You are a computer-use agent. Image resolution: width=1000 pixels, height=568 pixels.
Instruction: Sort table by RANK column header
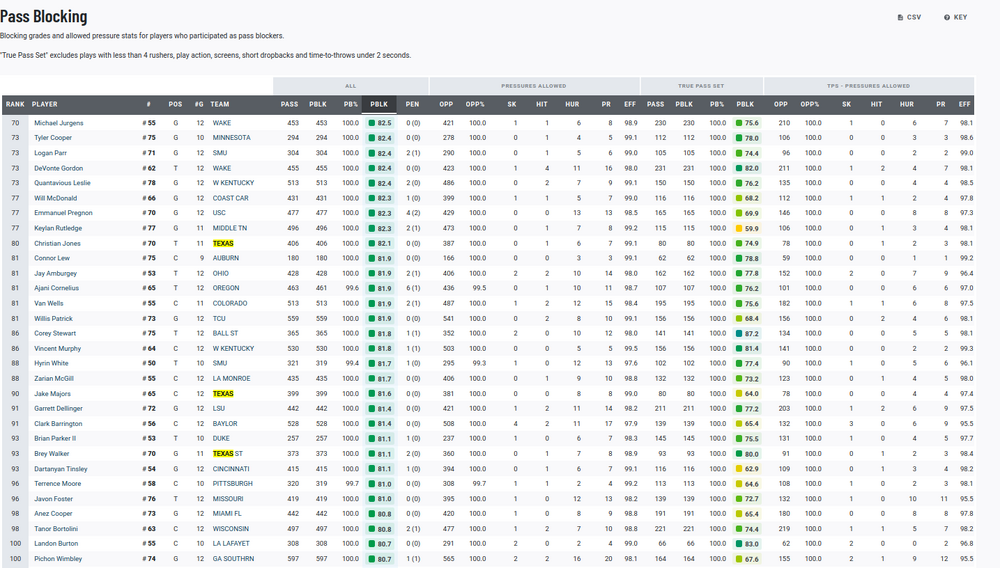point(15,104)
